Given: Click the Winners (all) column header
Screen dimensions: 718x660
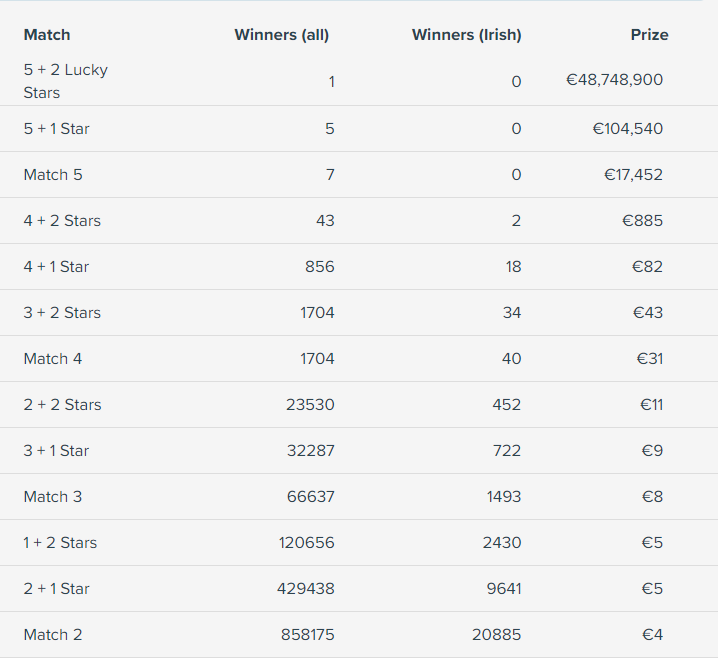Looking at the screenshot, I should [282, 35].
